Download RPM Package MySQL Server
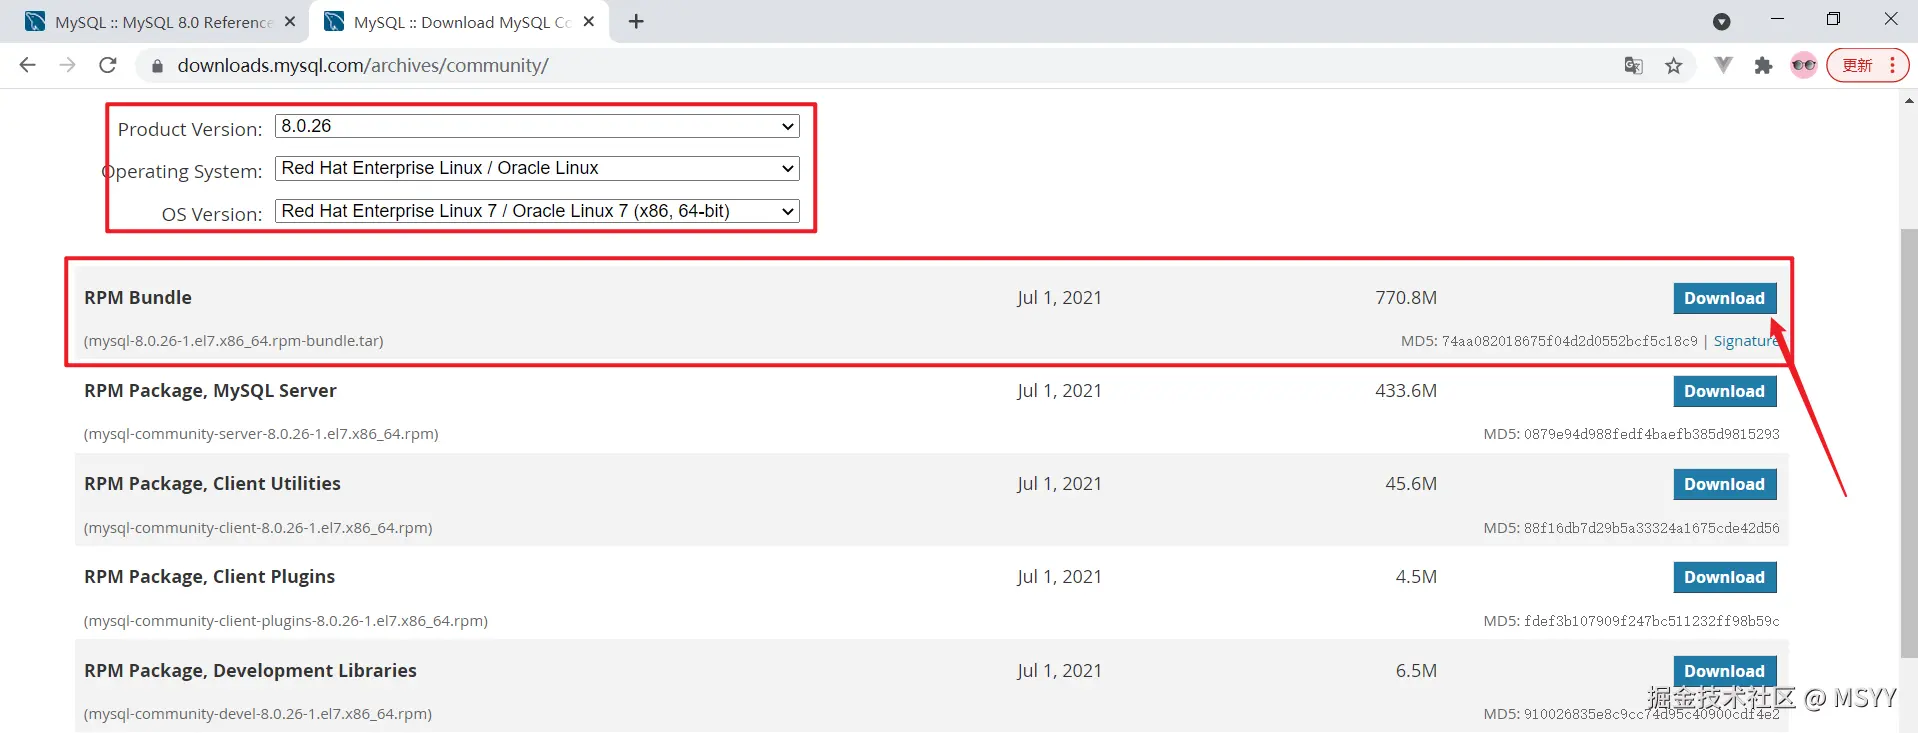Image resolution: width=1918 pixels, height=733 pixels. [x=1724, y=391]
